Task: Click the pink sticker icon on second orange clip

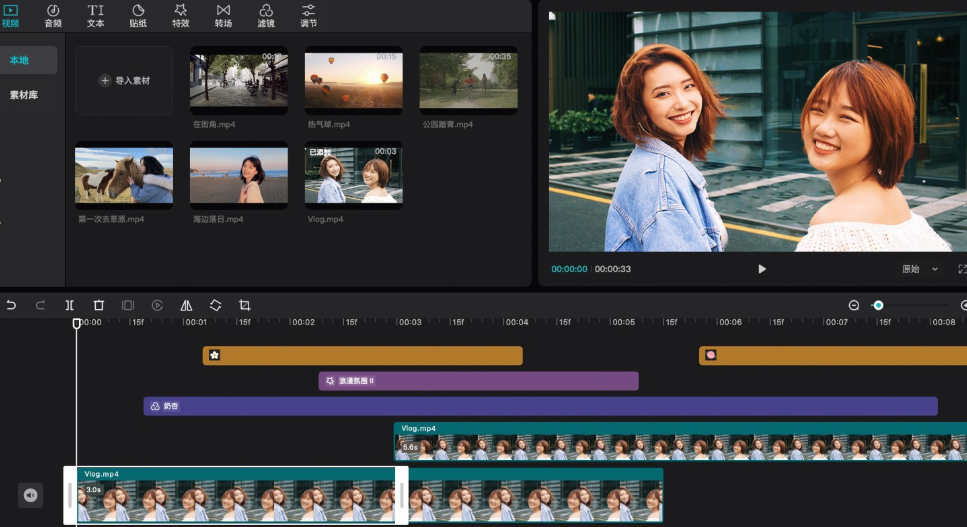Action: (710, 355)
